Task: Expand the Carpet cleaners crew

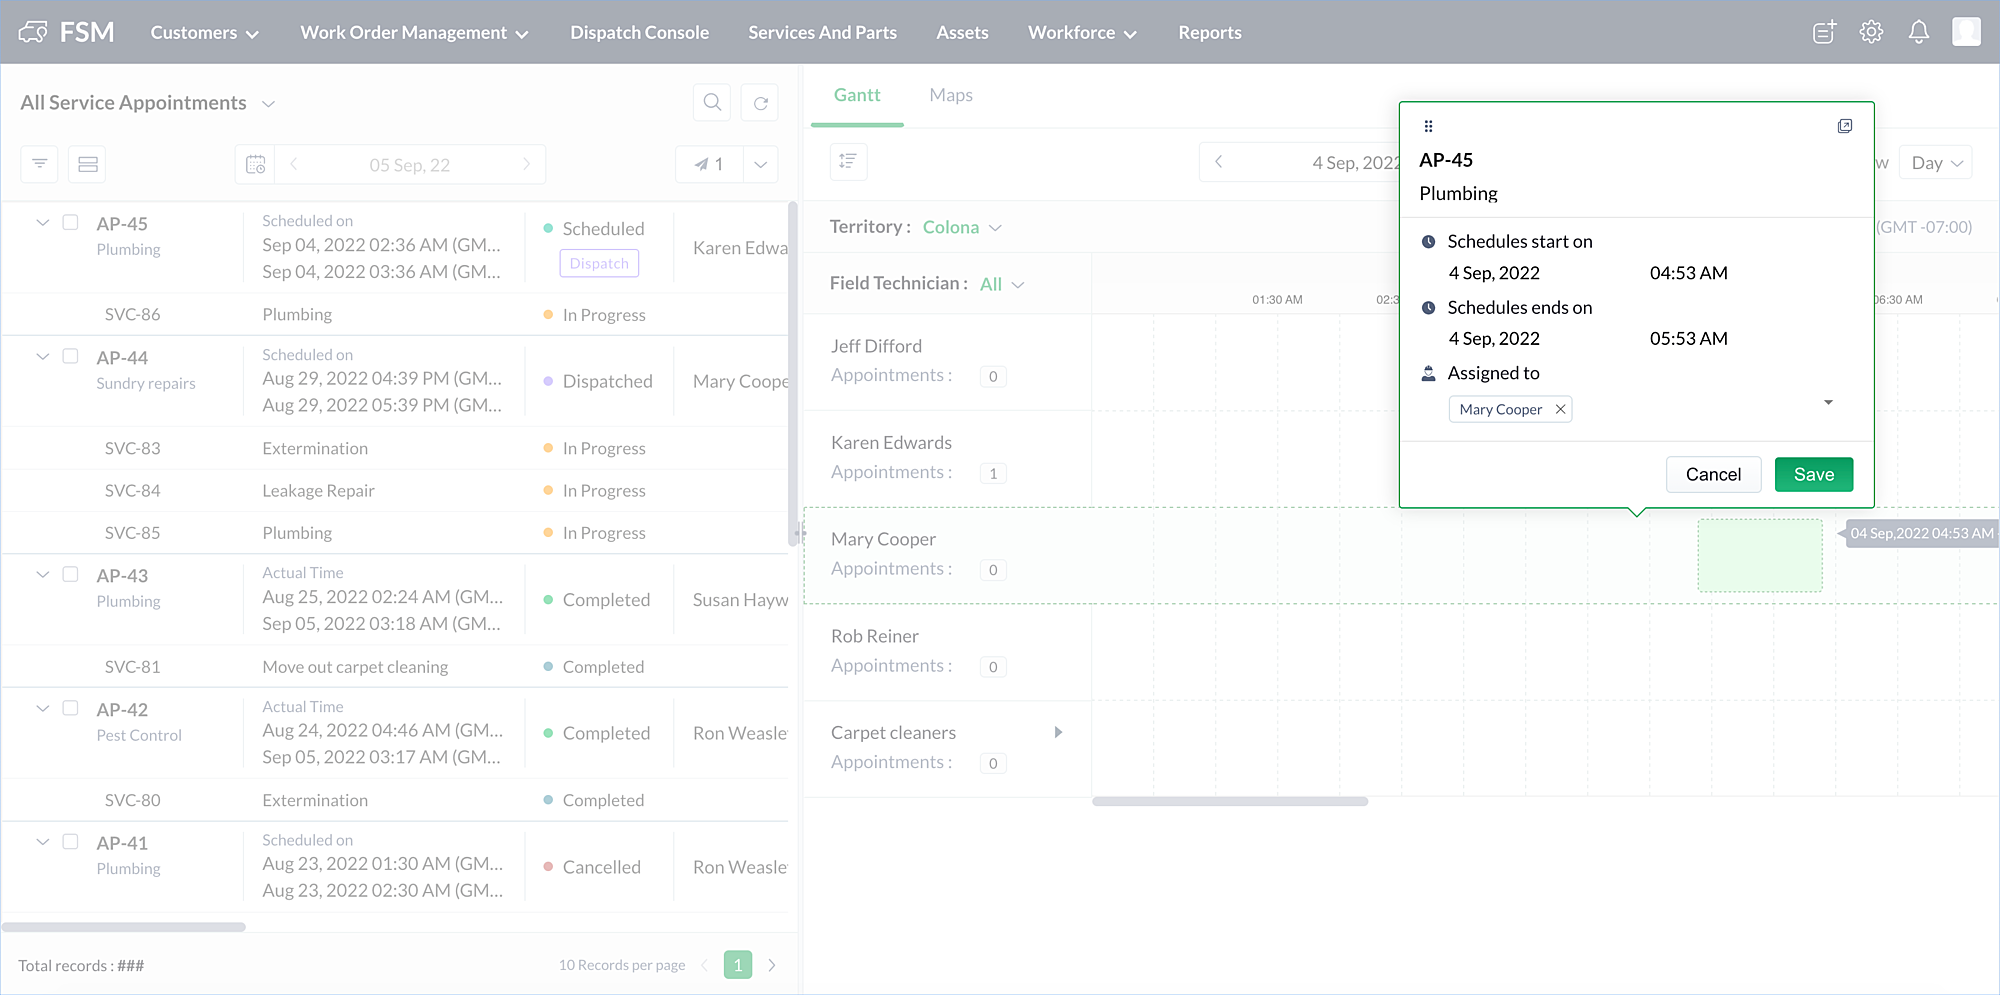Action: point(1058,733)
